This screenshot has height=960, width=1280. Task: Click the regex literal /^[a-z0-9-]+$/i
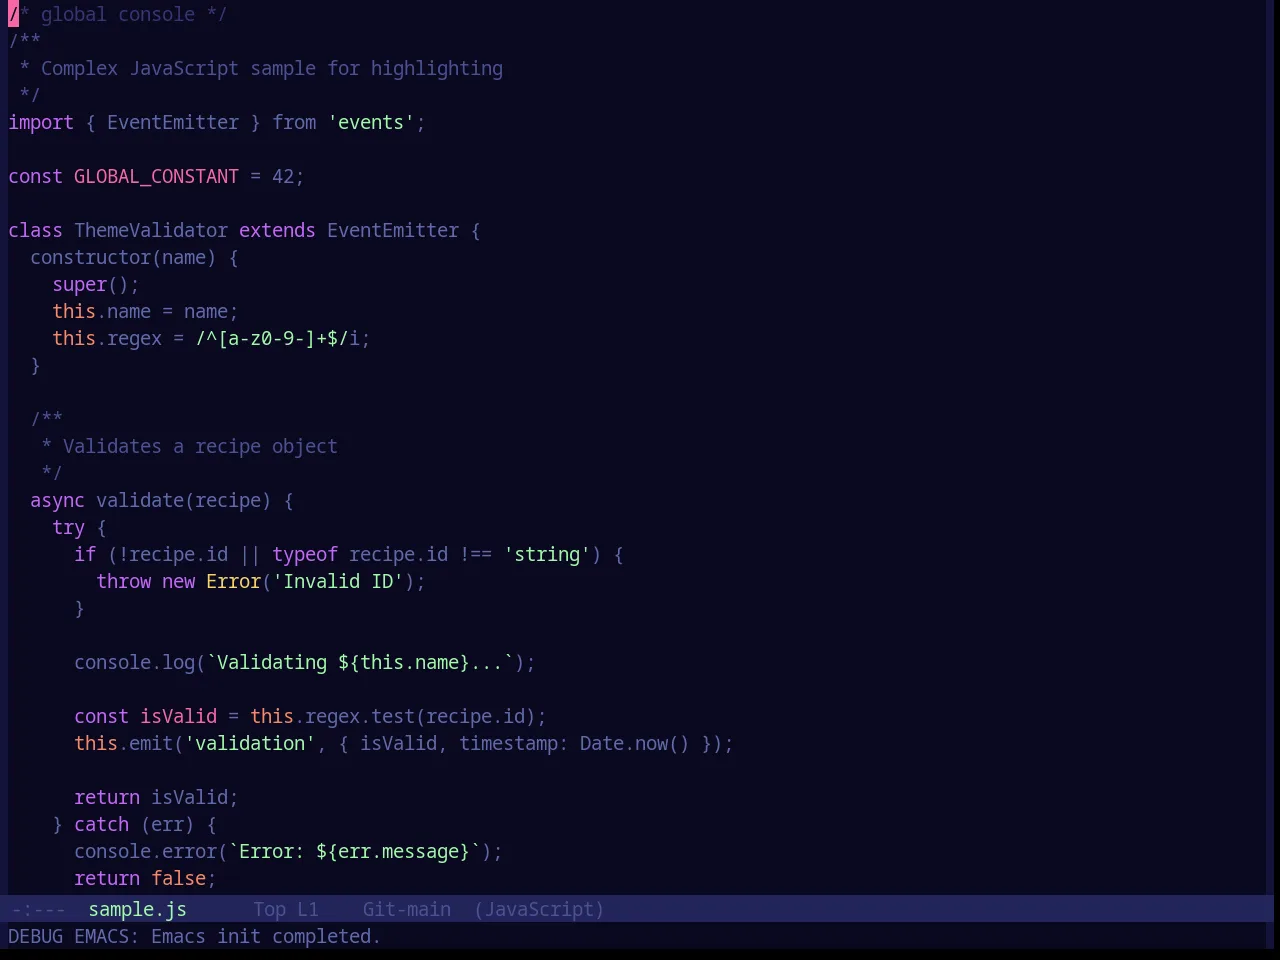(x=277, y=338)
